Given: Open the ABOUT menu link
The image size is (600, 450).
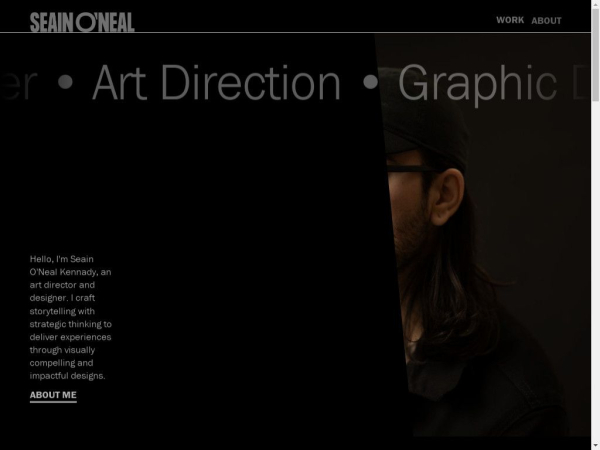Looking at the screenshot, I should pyautogui.click(x=546, y=21).
